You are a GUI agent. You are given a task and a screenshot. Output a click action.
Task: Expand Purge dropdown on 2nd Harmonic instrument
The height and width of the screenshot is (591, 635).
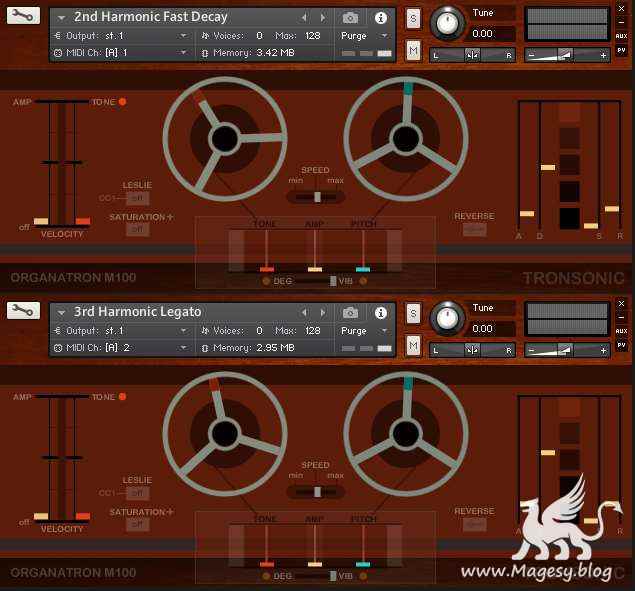tap(365, 35)
